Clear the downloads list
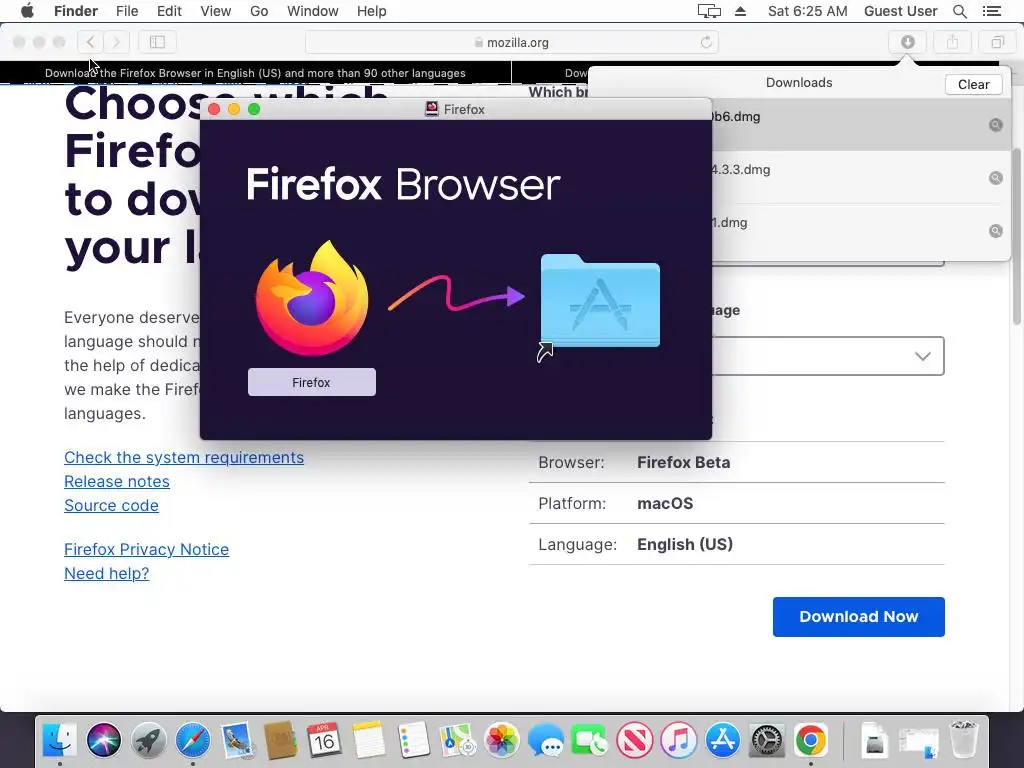Viewport: 1024px width, 768px height. (973, 84)
